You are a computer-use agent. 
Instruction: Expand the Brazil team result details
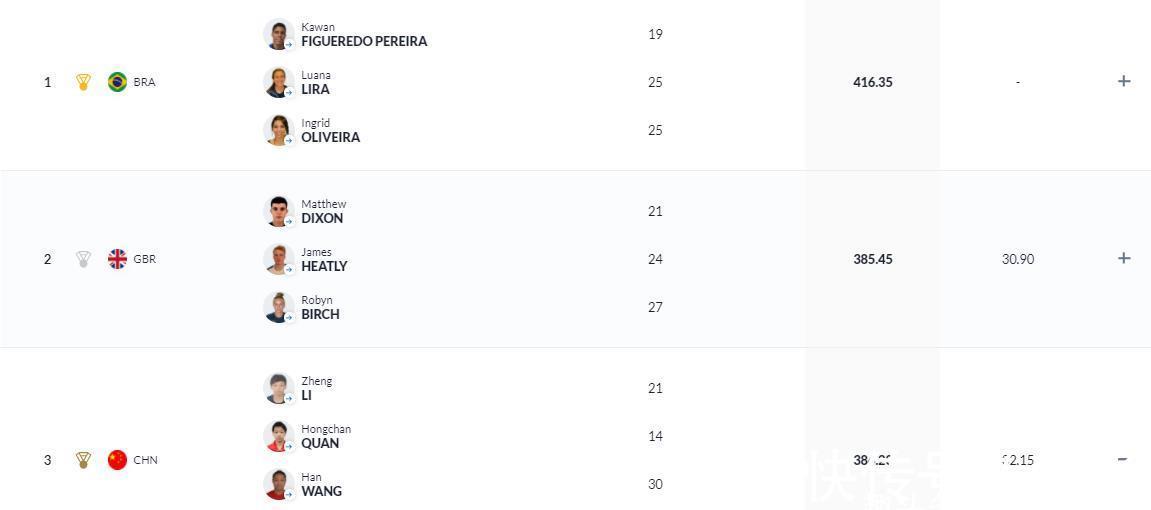[1124, 81]
